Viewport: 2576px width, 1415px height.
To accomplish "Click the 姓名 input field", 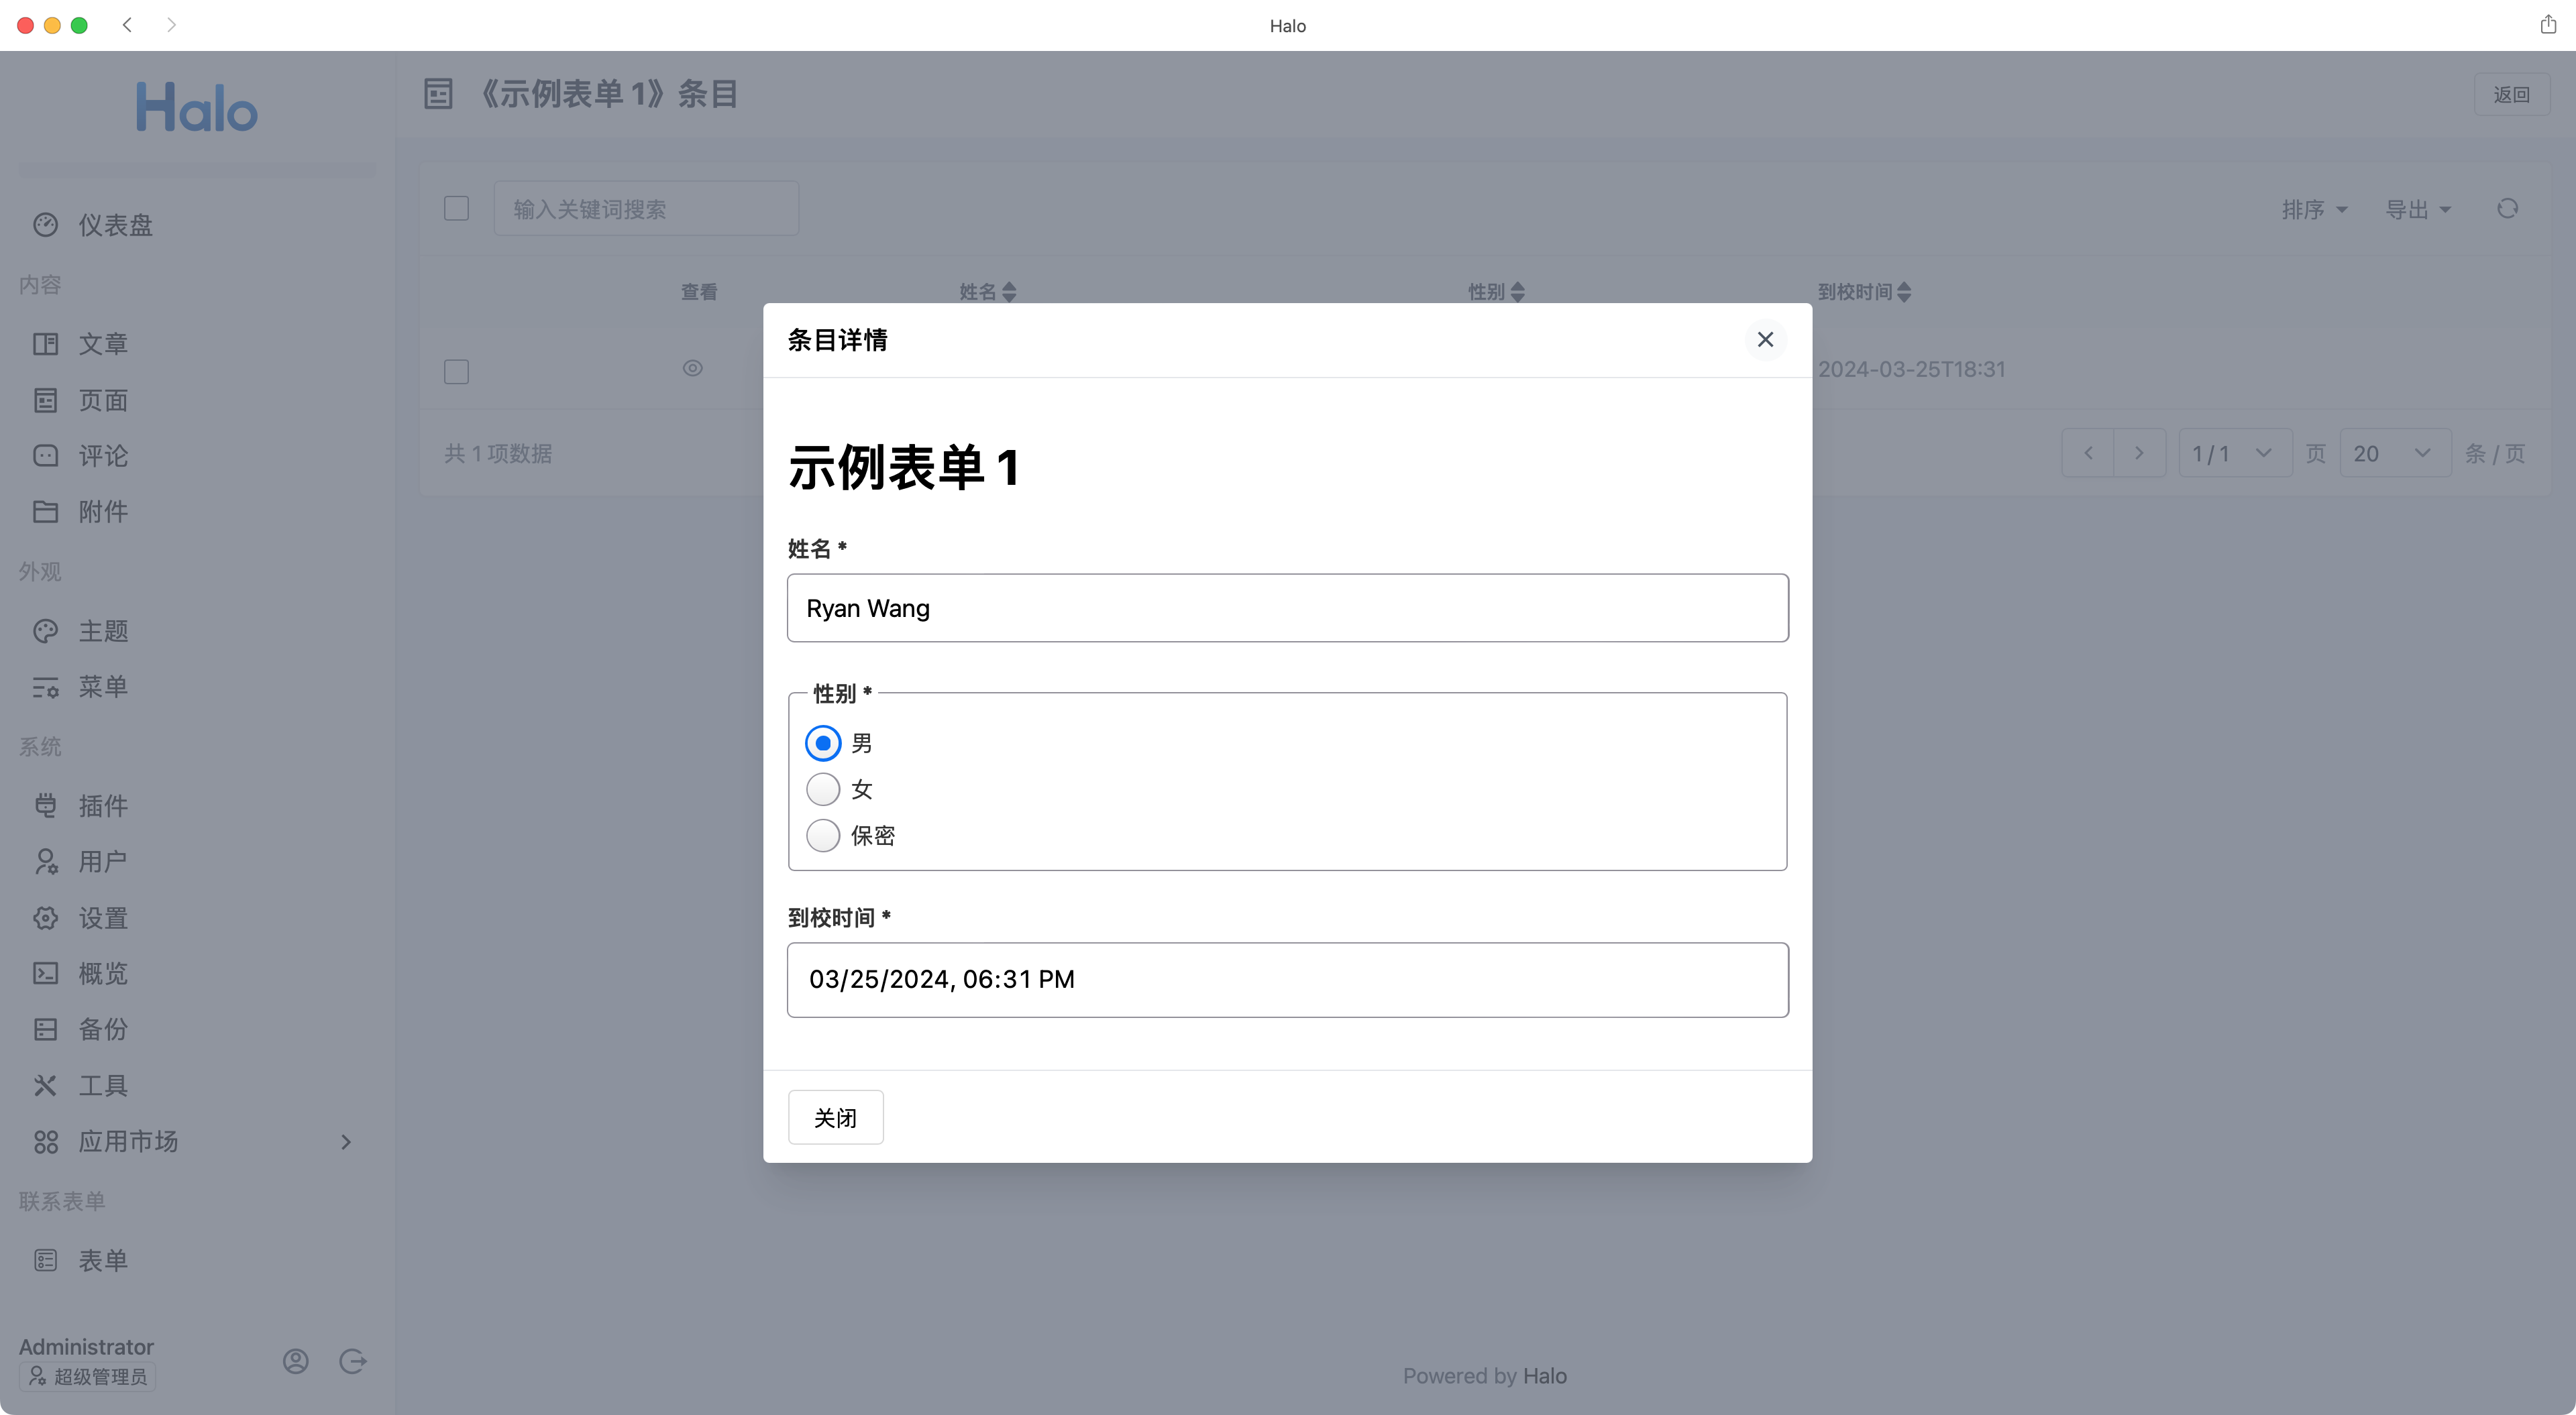I will pyautogui.click(x=1287, y=608).
